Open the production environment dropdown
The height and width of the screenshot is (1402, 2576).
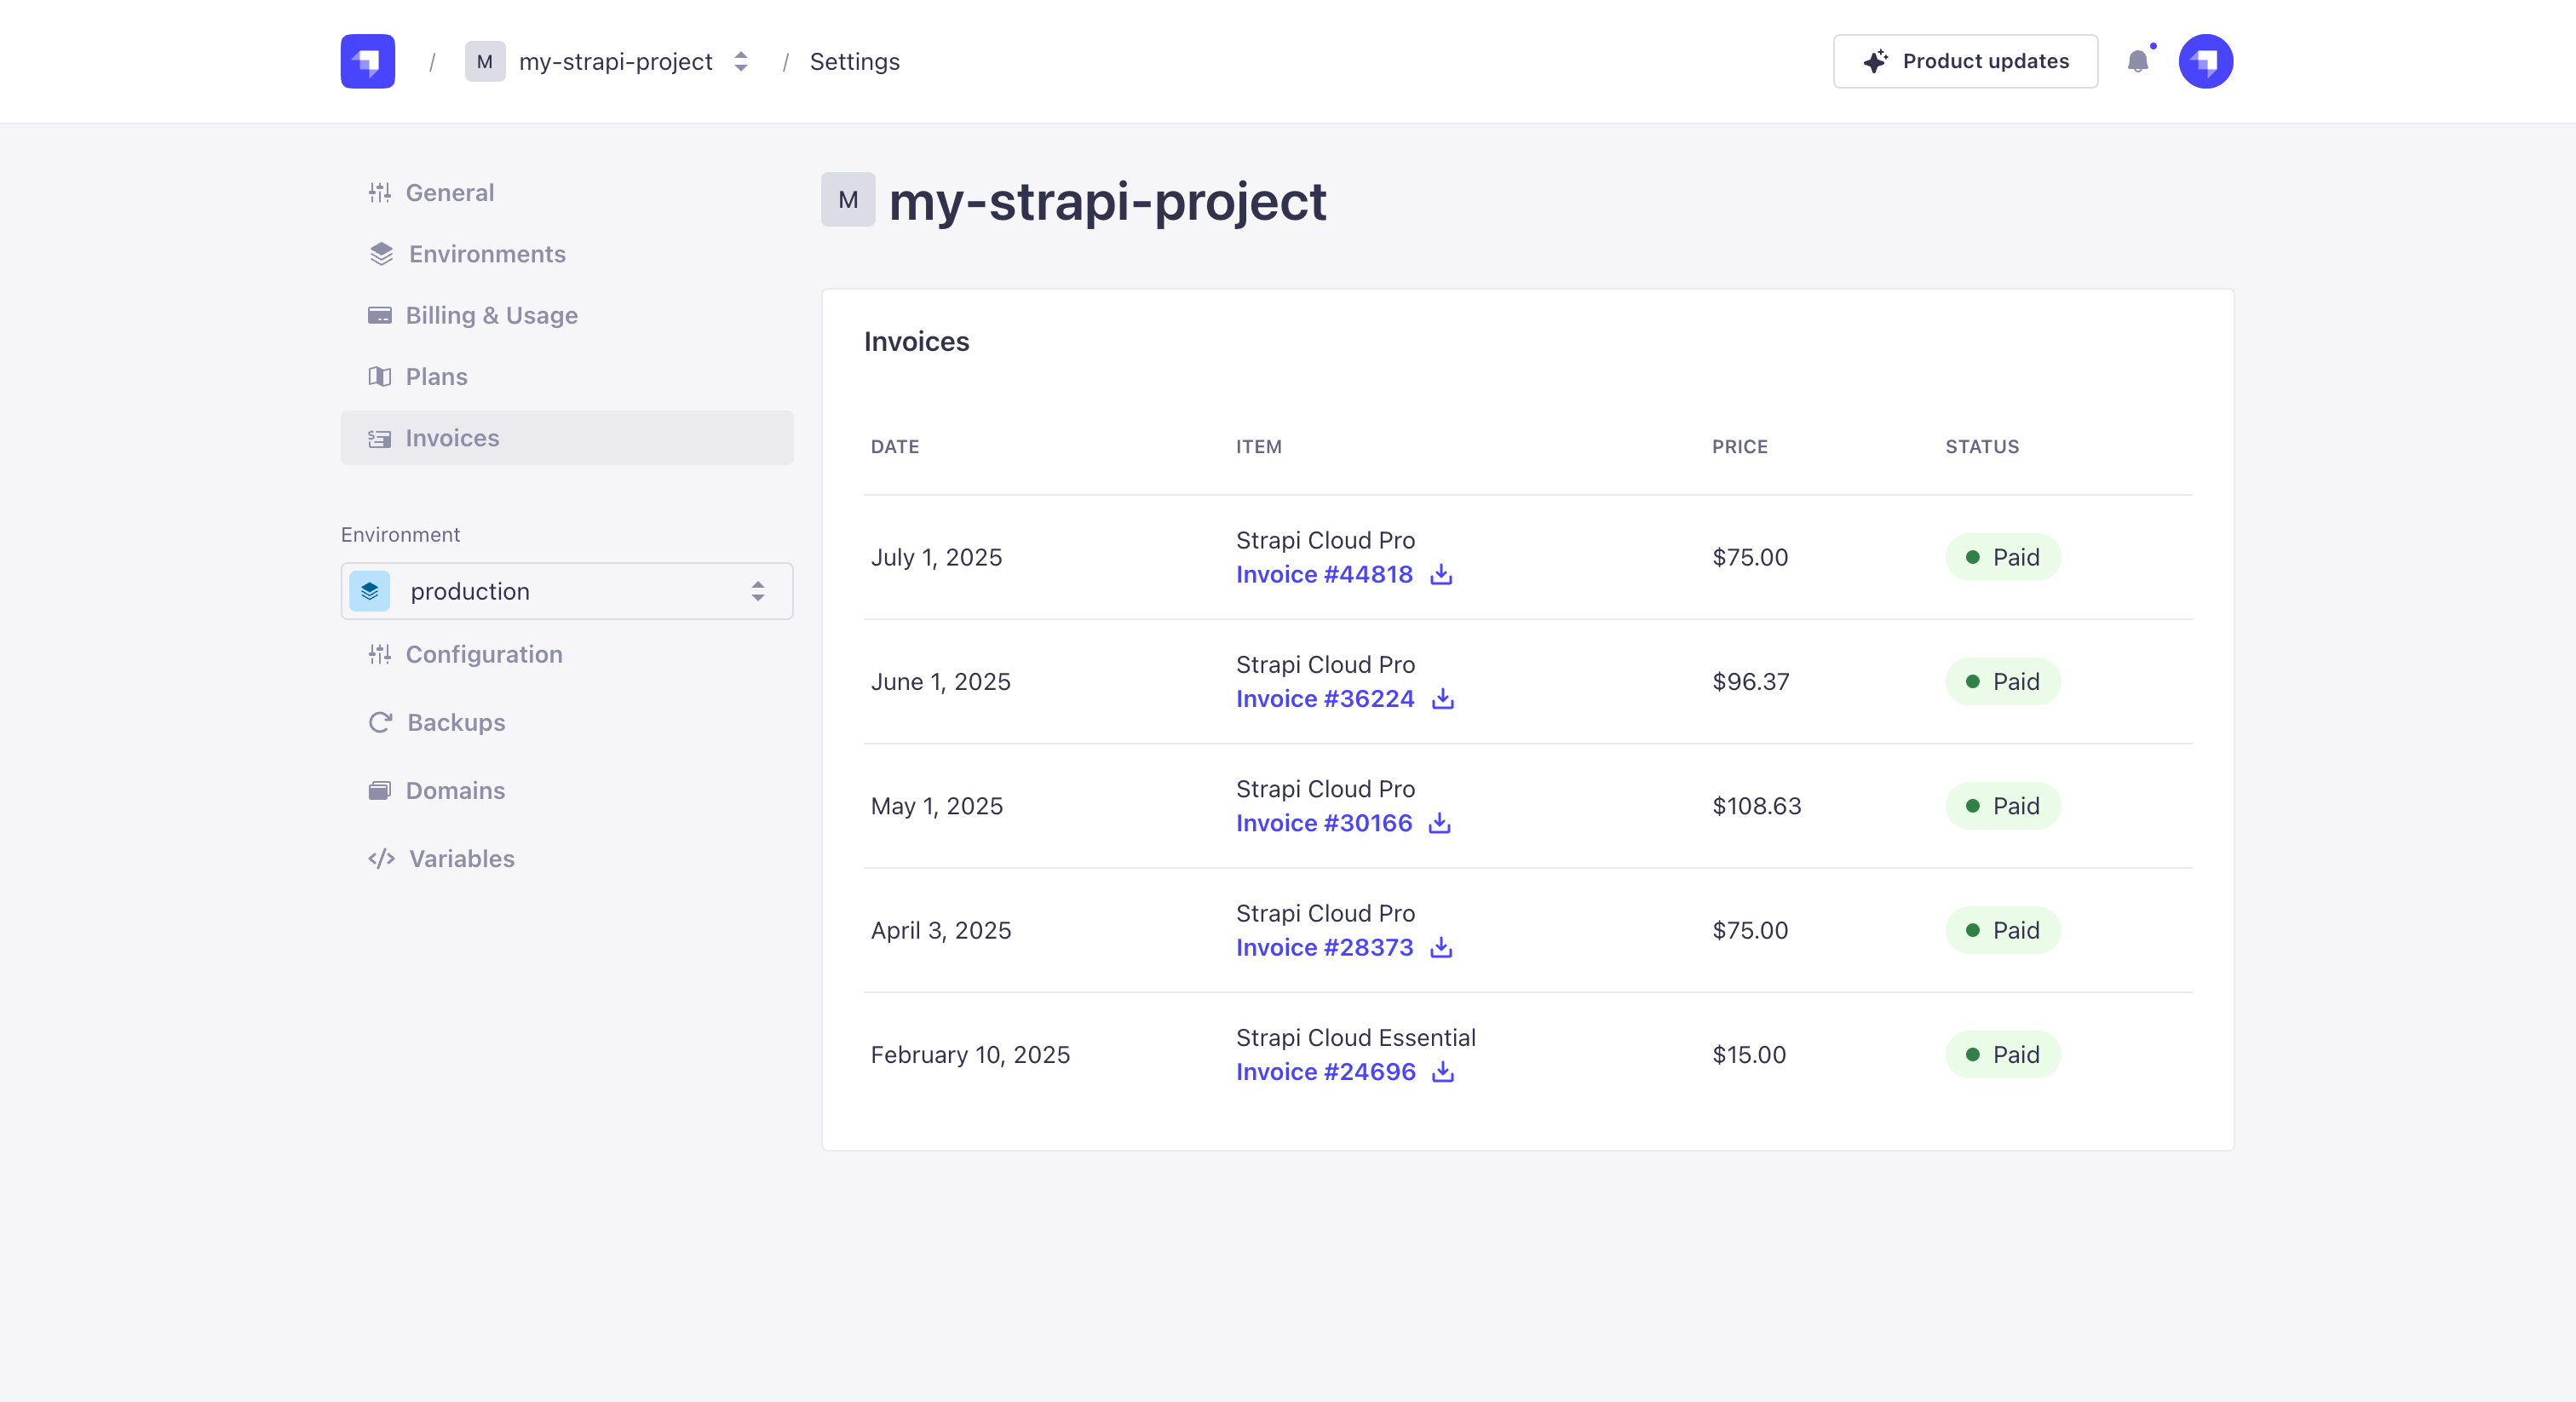pyautogui.click(x=566, y=591)
